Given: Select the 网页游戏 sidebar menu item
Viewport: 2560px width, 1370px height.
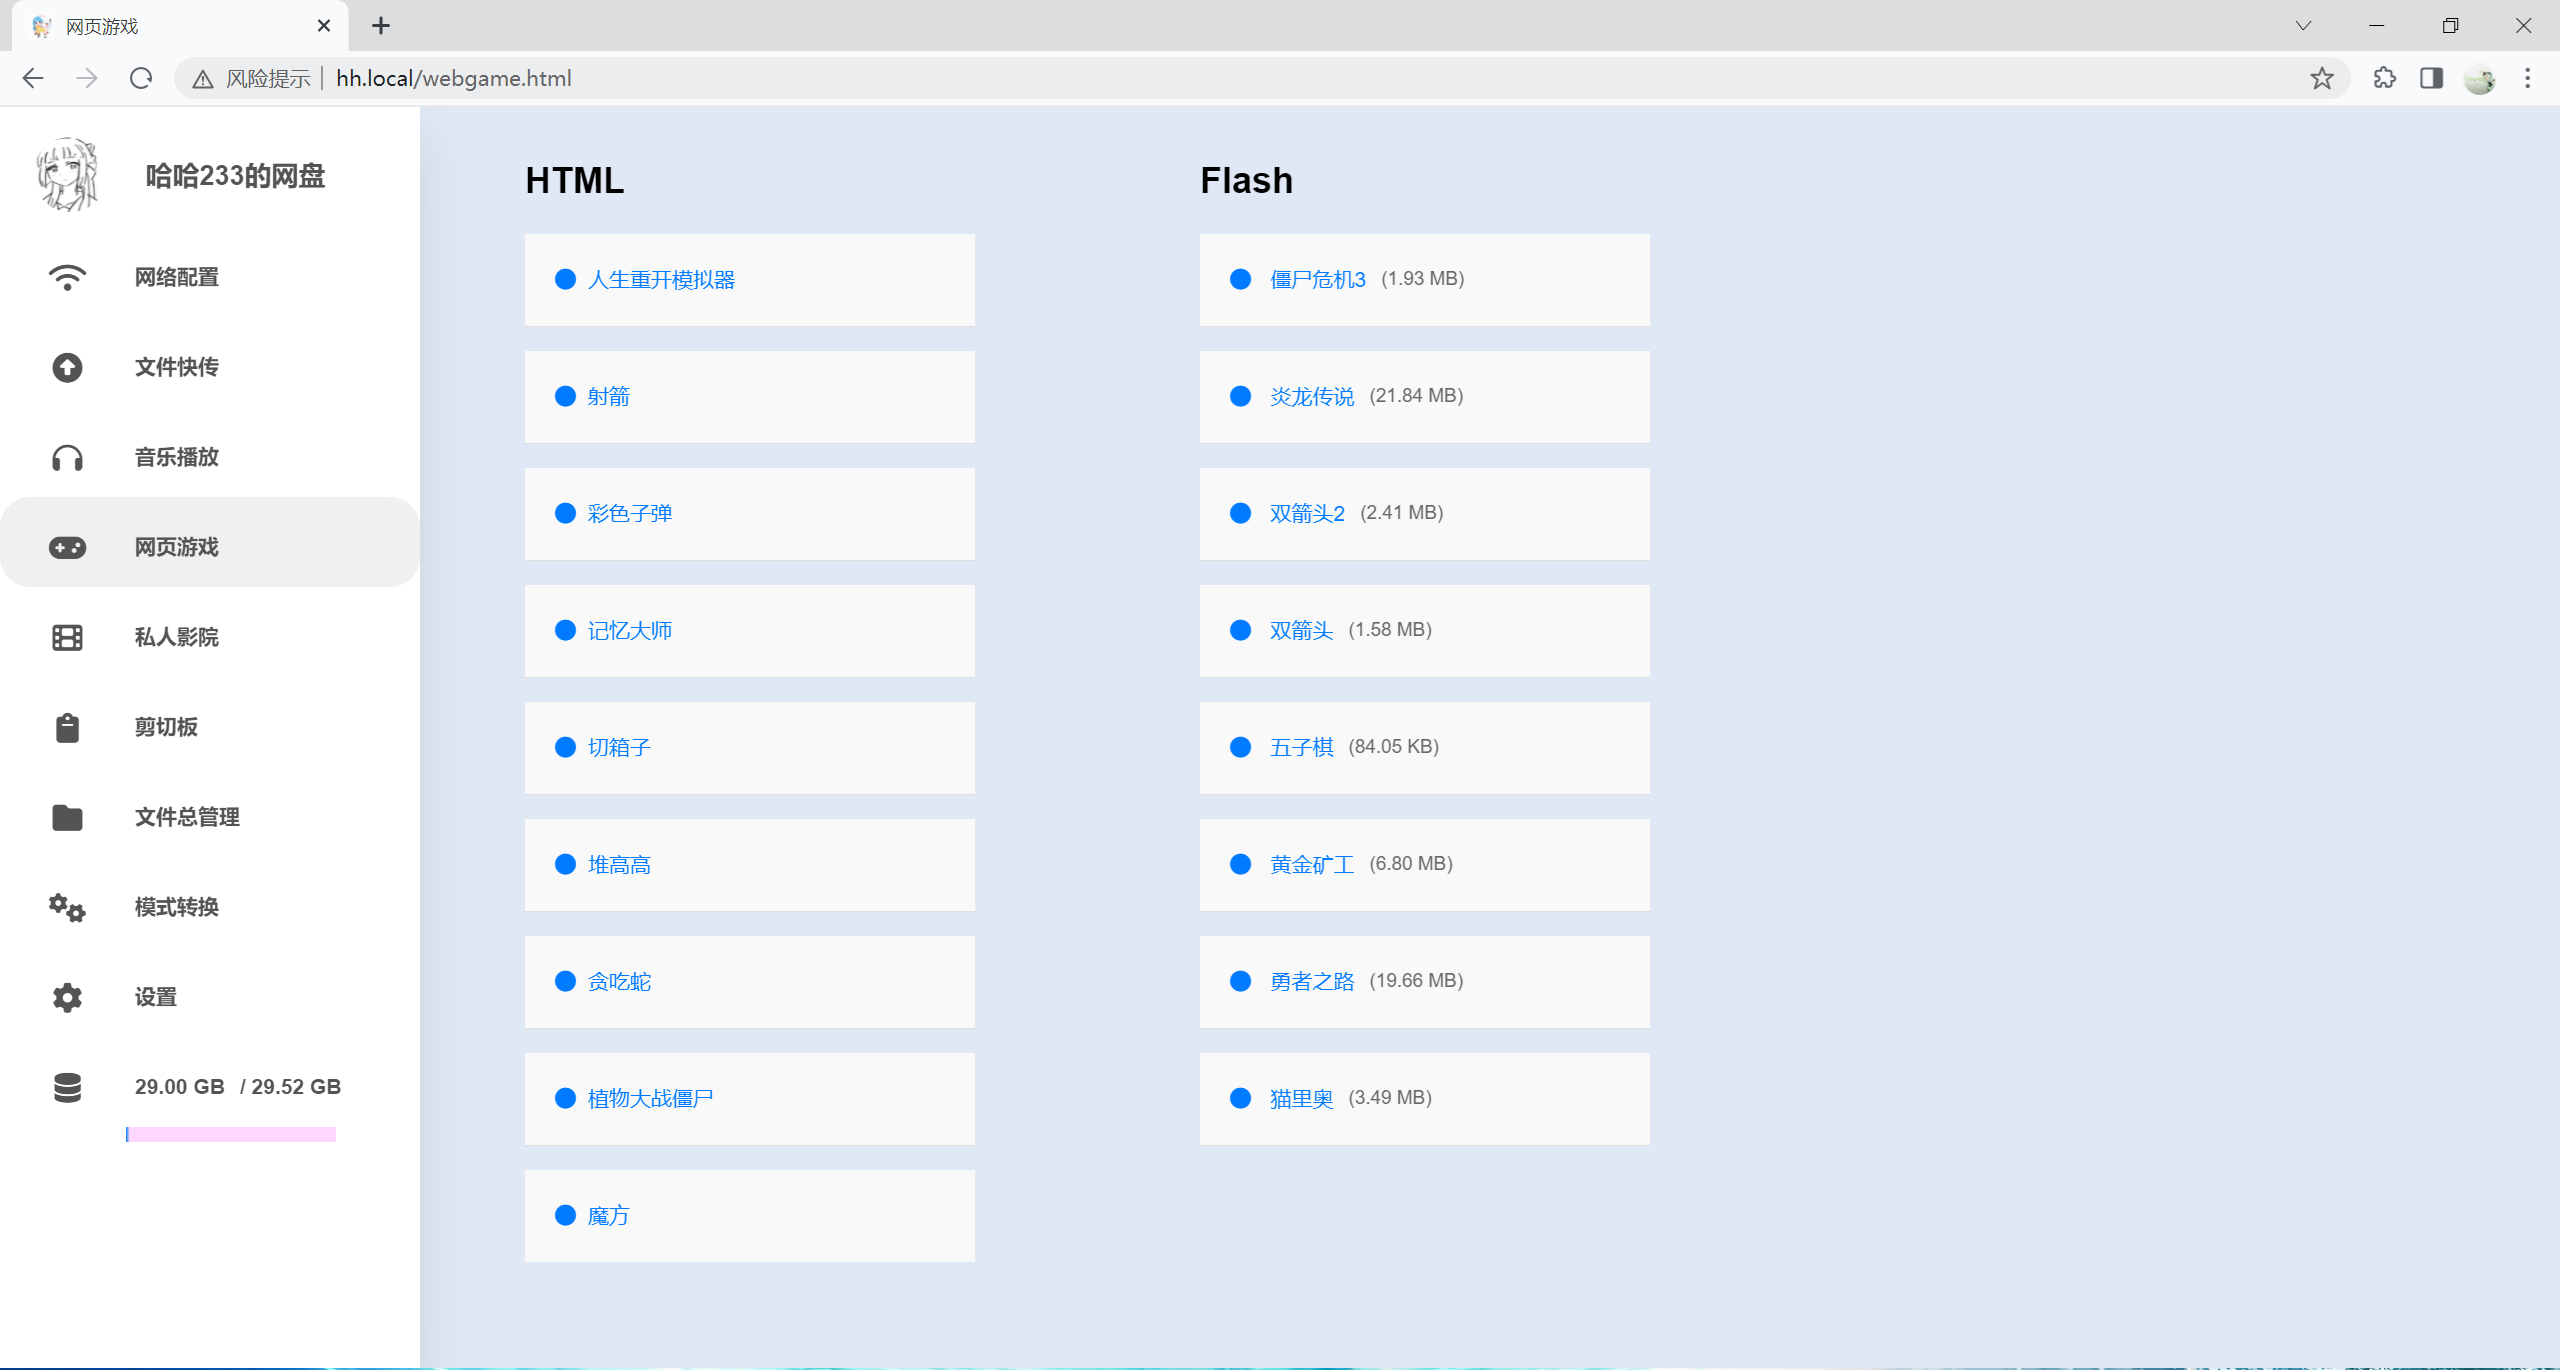Looking at the screenshot, I should (177, 547).
